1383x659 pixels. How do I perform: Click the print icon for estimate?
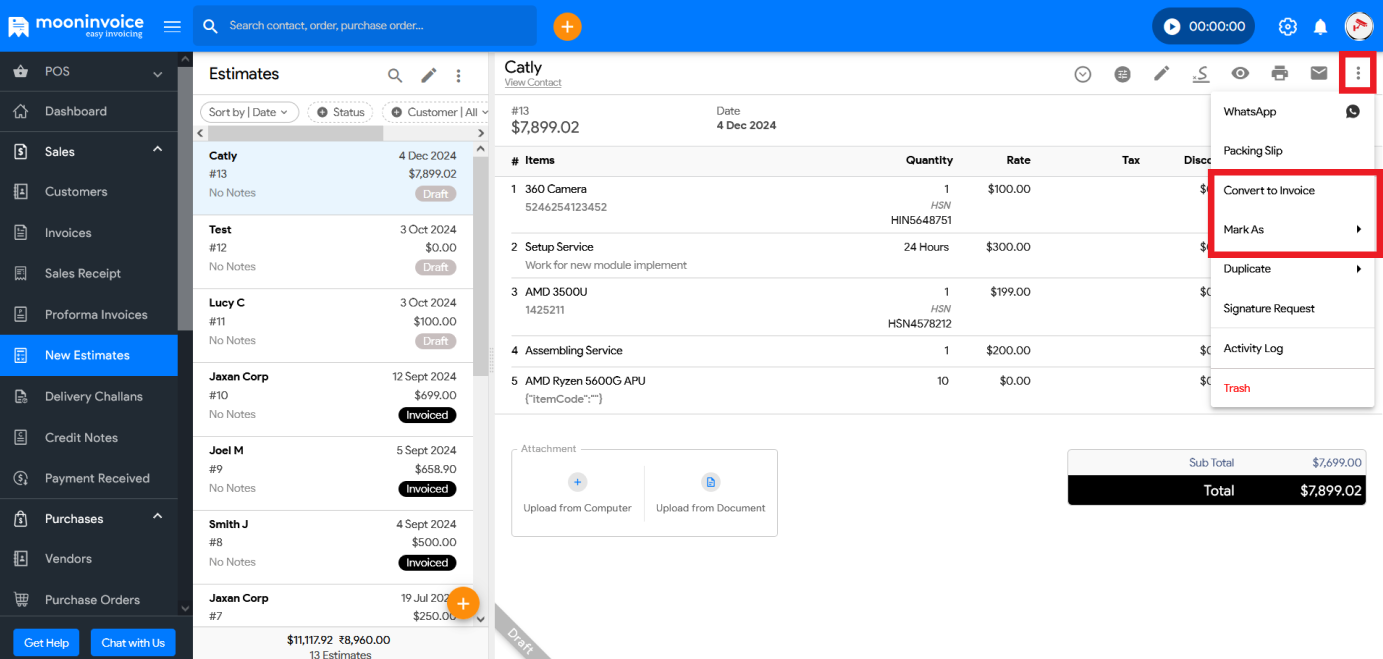(1279, 73)
